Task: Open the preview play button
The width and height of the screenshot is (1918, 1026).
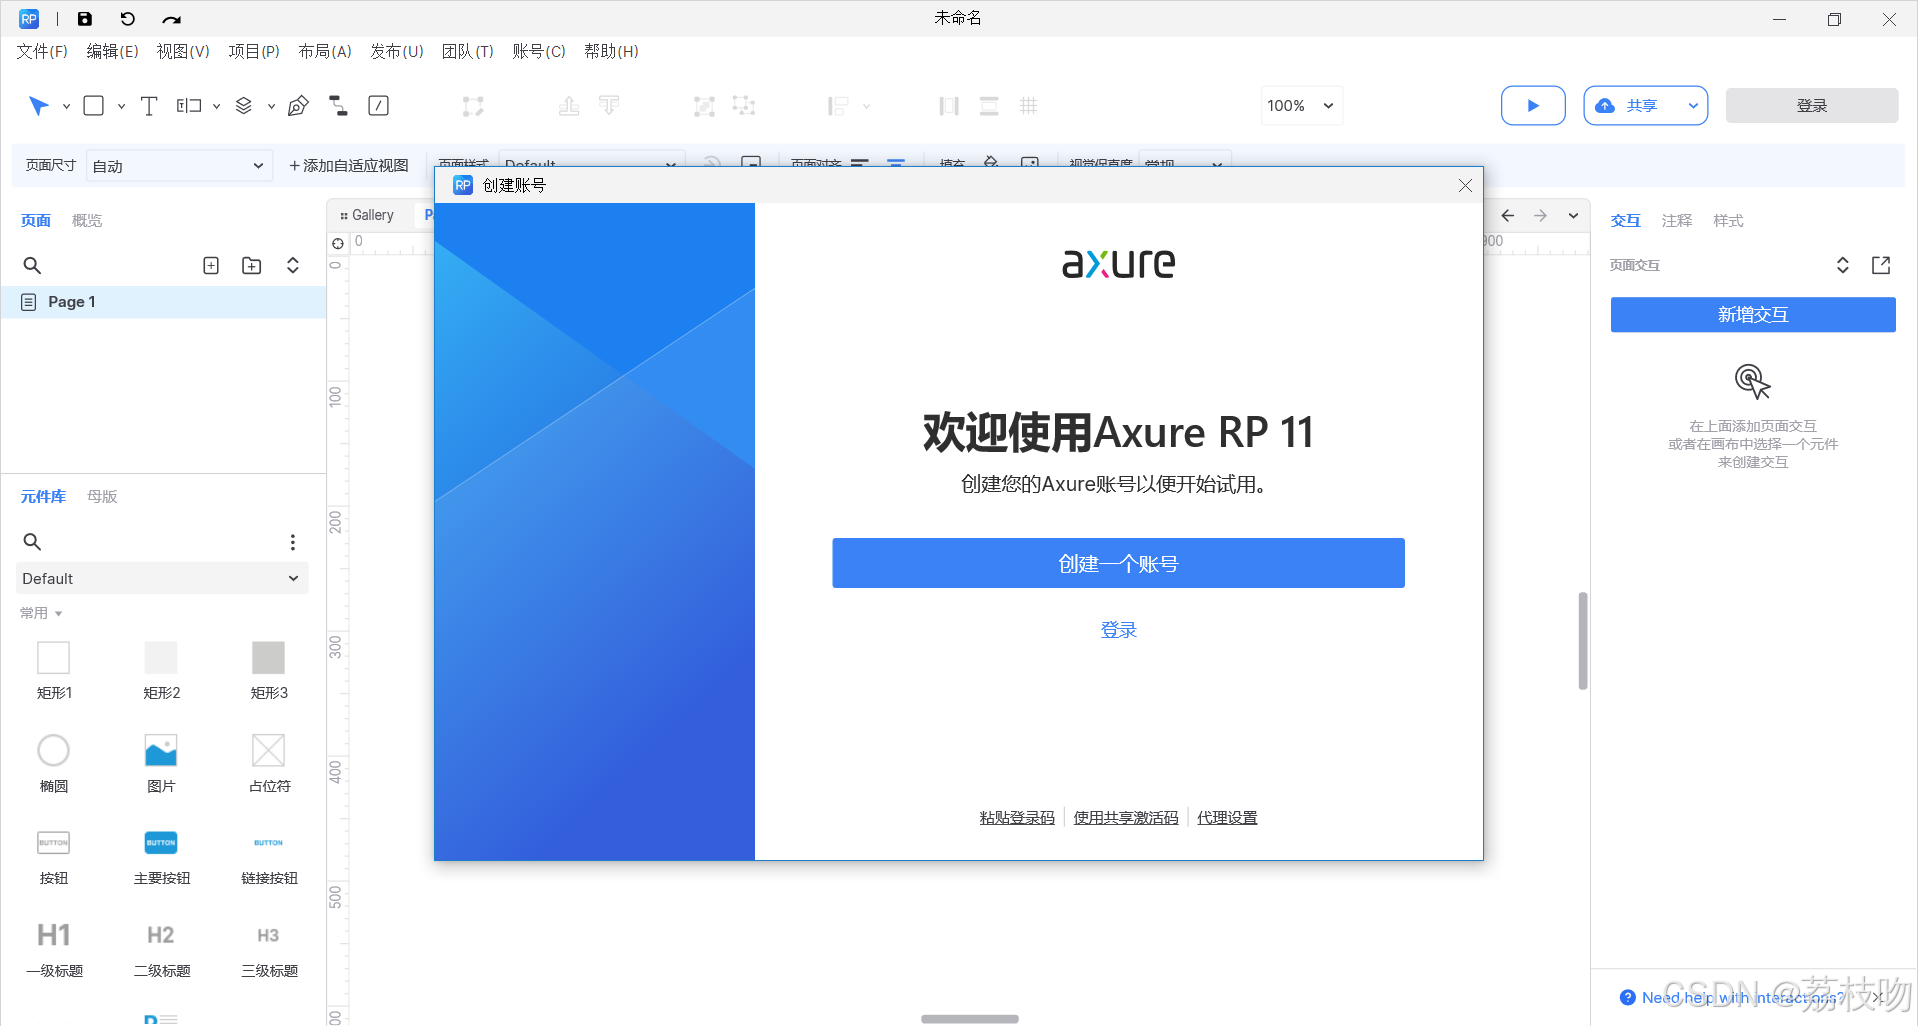Action: tap(1533, 105)
